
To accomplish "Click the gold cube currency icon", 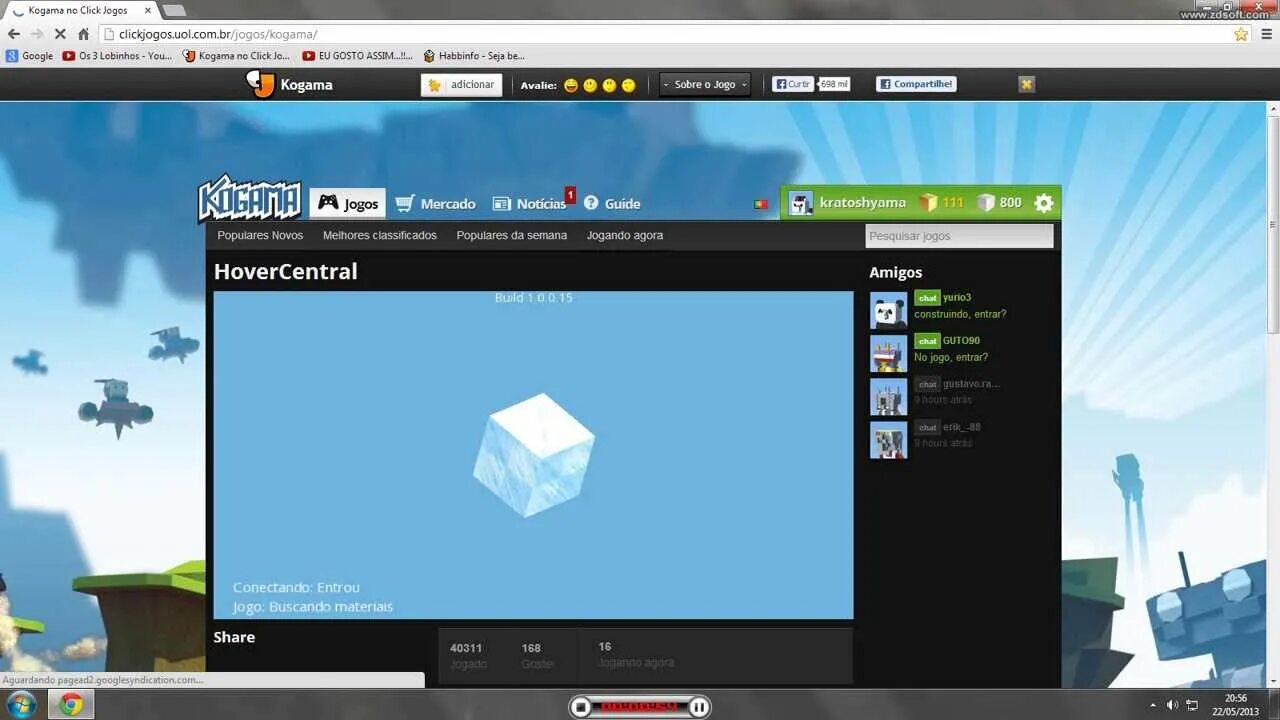I will (x=929, y=202).
